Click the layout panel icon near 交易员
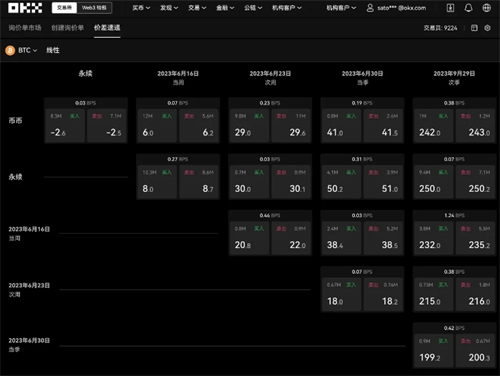Viewport: 500px width, 376px height. click(x=474, y=28)
